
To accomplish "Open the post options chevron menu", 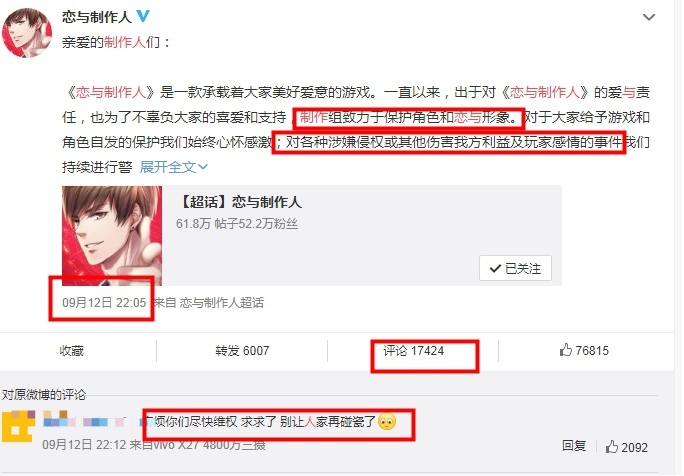I will click(649, 17).
